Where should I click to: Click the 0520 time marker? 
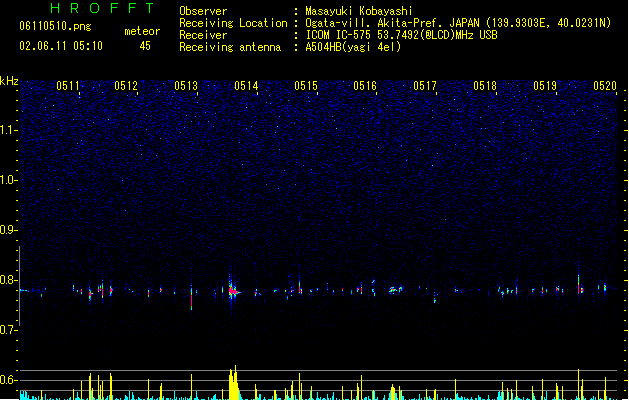(605, 86)
